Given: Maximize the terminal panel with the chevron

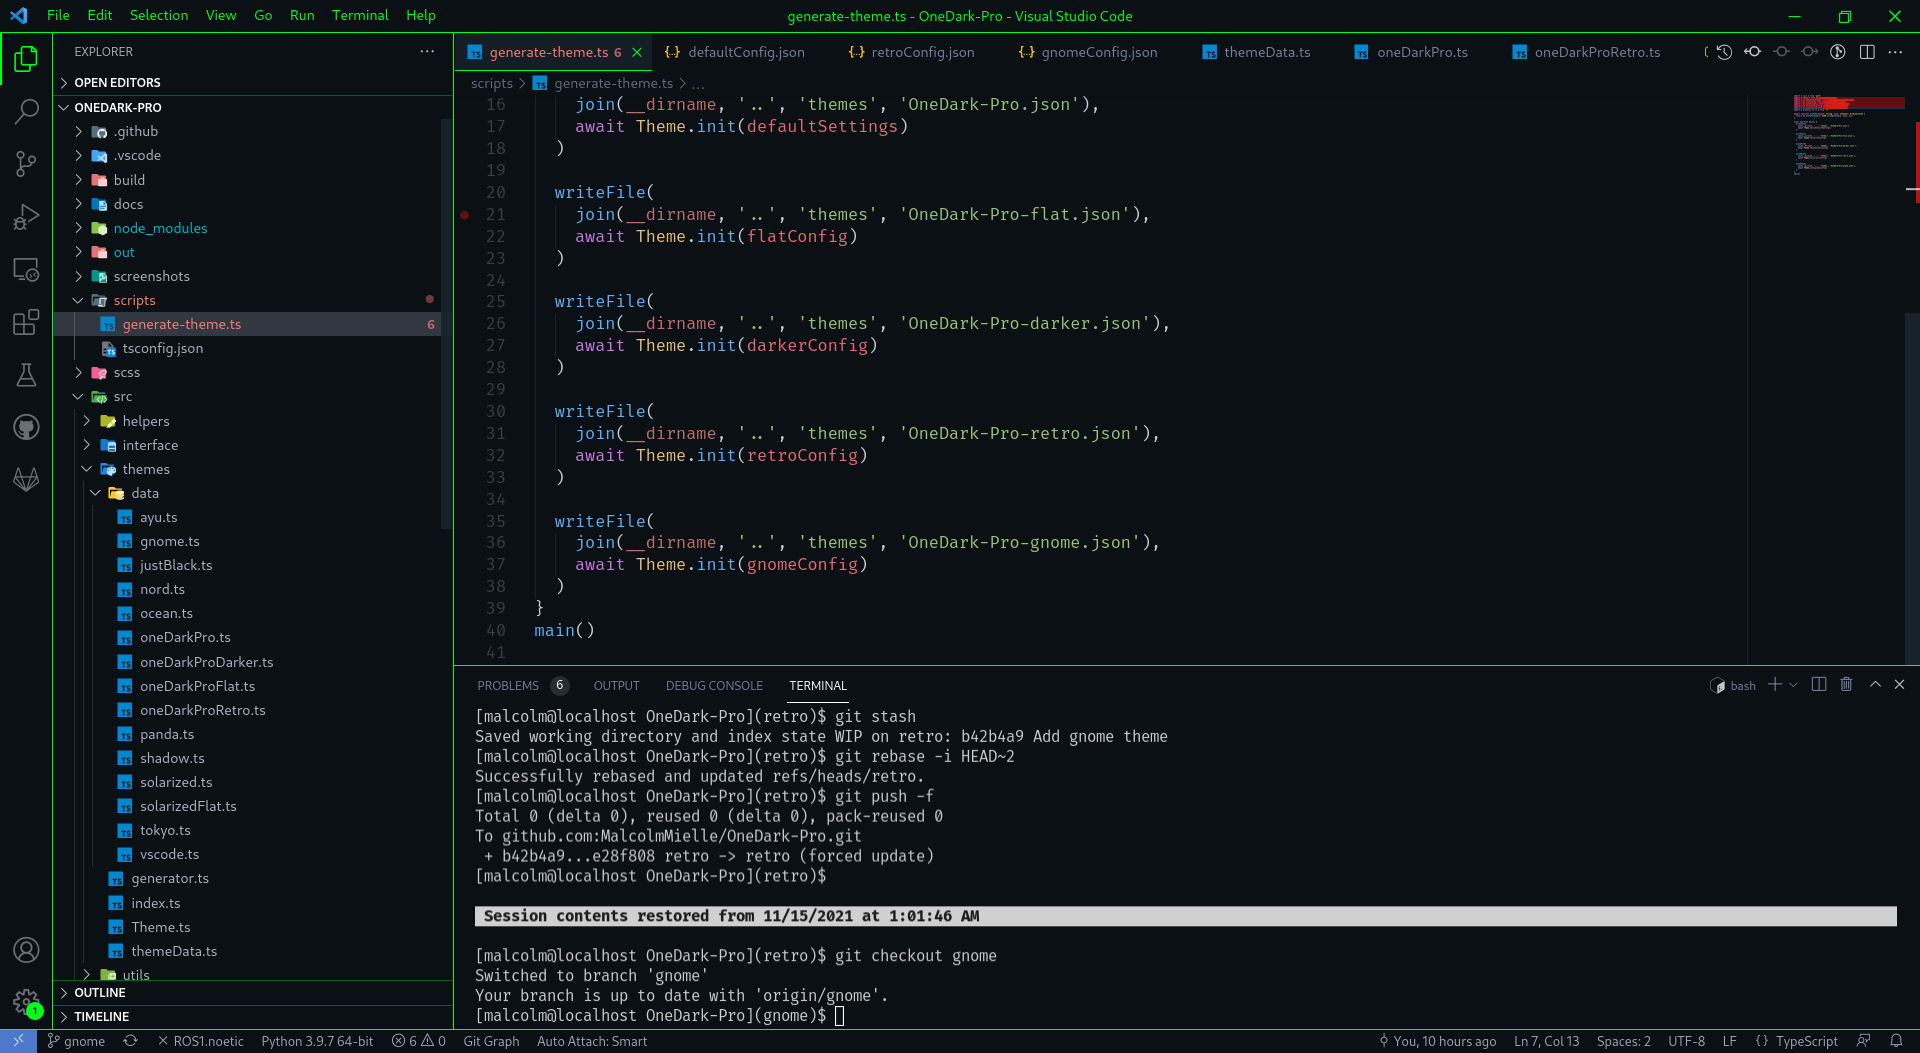Looking at the screenshot, I should pos(1874,684).
